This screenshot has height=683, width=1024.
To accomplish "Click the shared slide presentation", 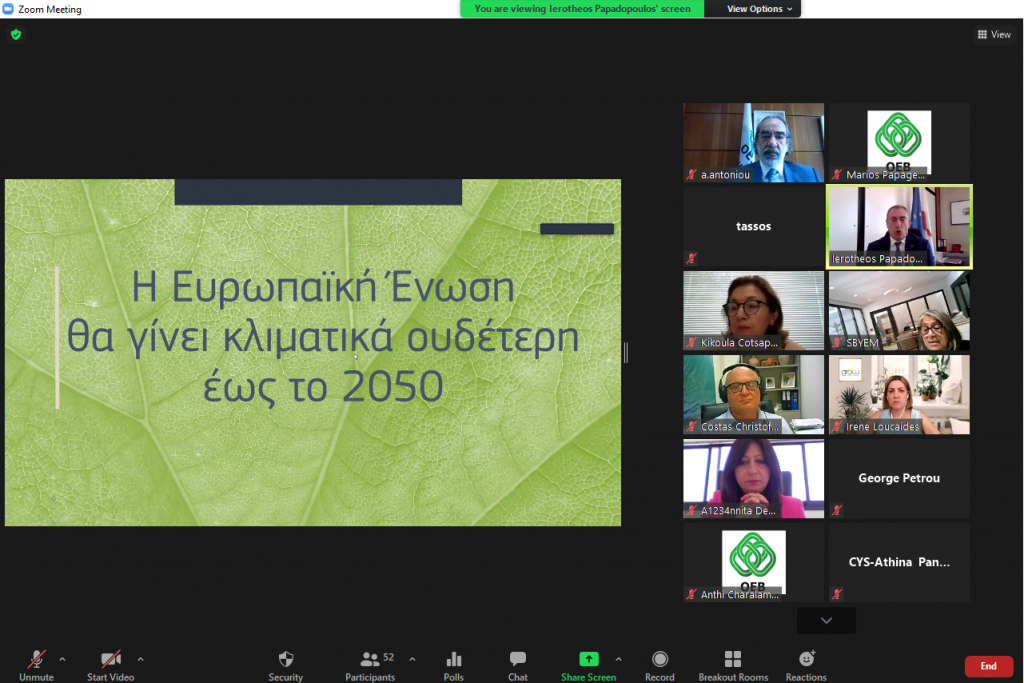I will (x=313, y=353).
